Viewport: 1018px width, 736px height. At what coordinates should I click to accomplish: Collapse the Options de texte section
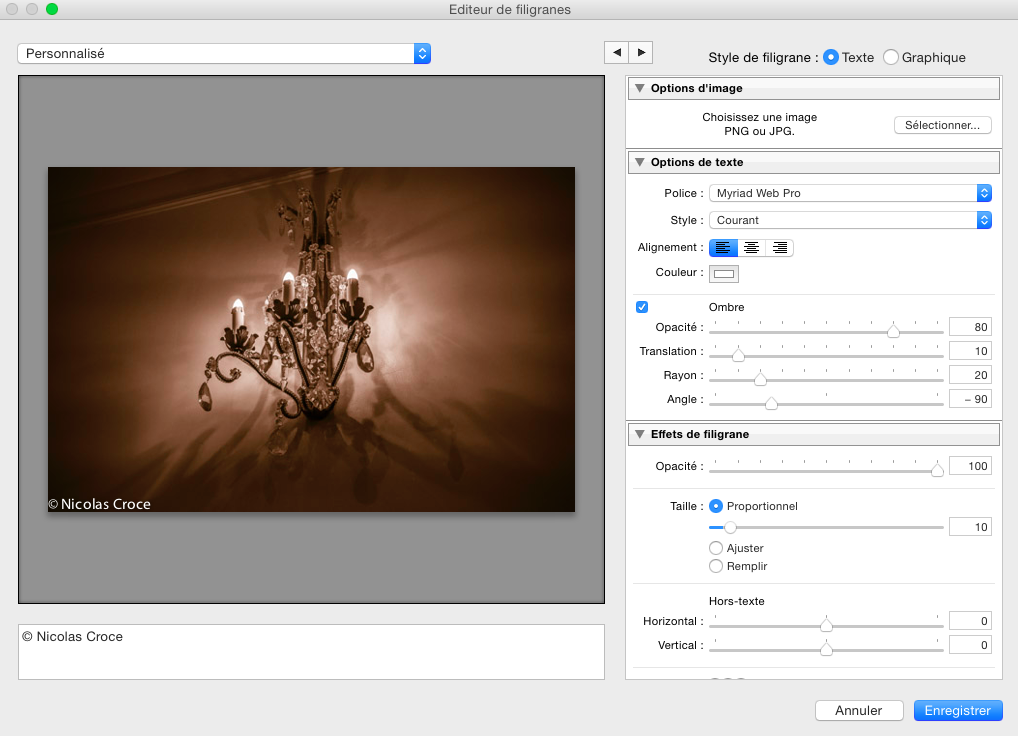tap(639, 162)
